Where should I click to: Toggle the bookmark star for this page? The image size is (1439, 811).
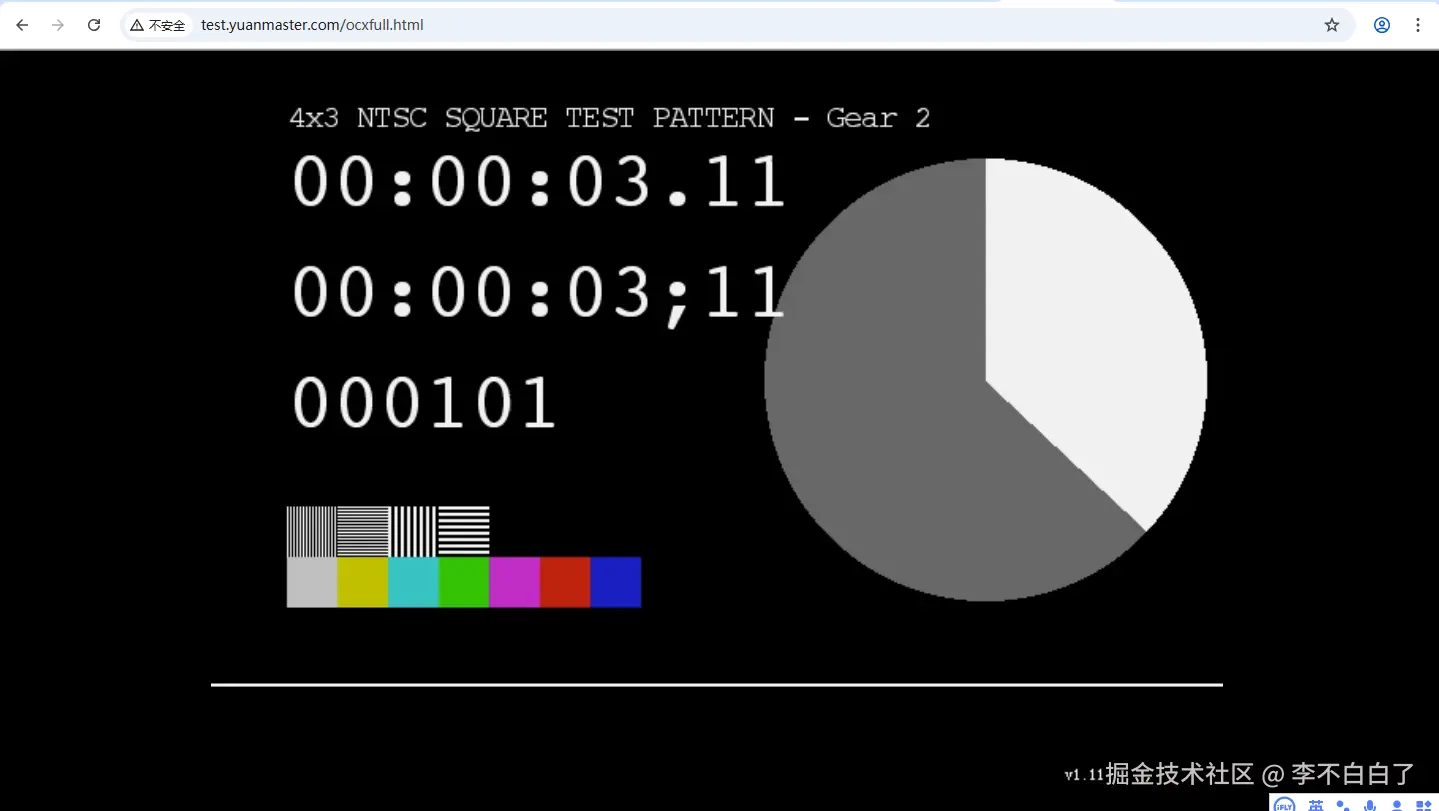tap(1331, 25)
